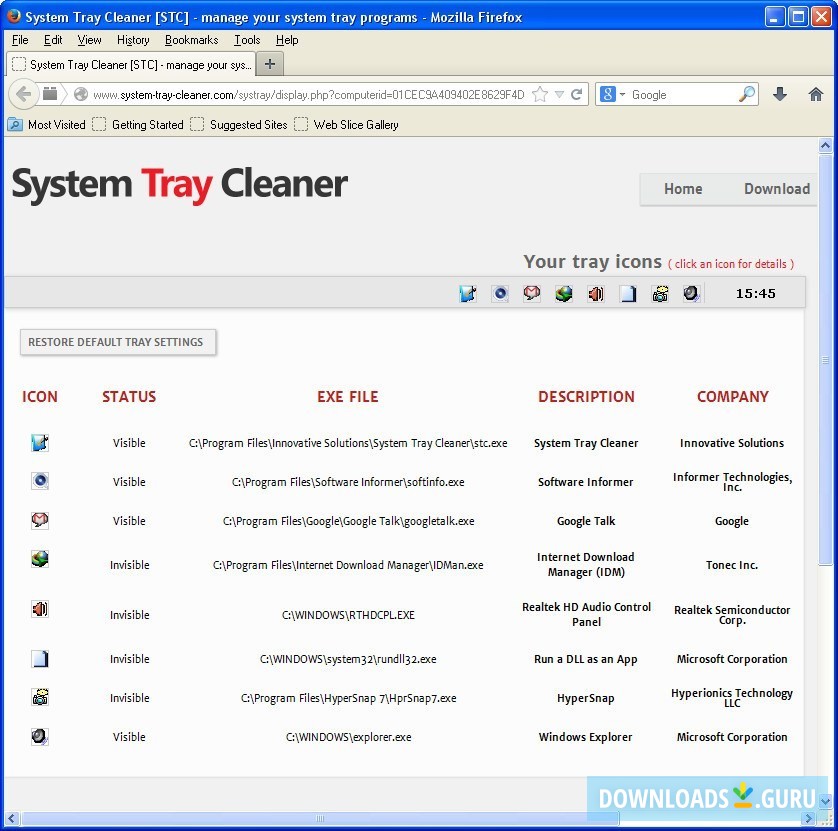
Task: Open the Tools menu
Action: pyautogui.click(x=247, y=40)
